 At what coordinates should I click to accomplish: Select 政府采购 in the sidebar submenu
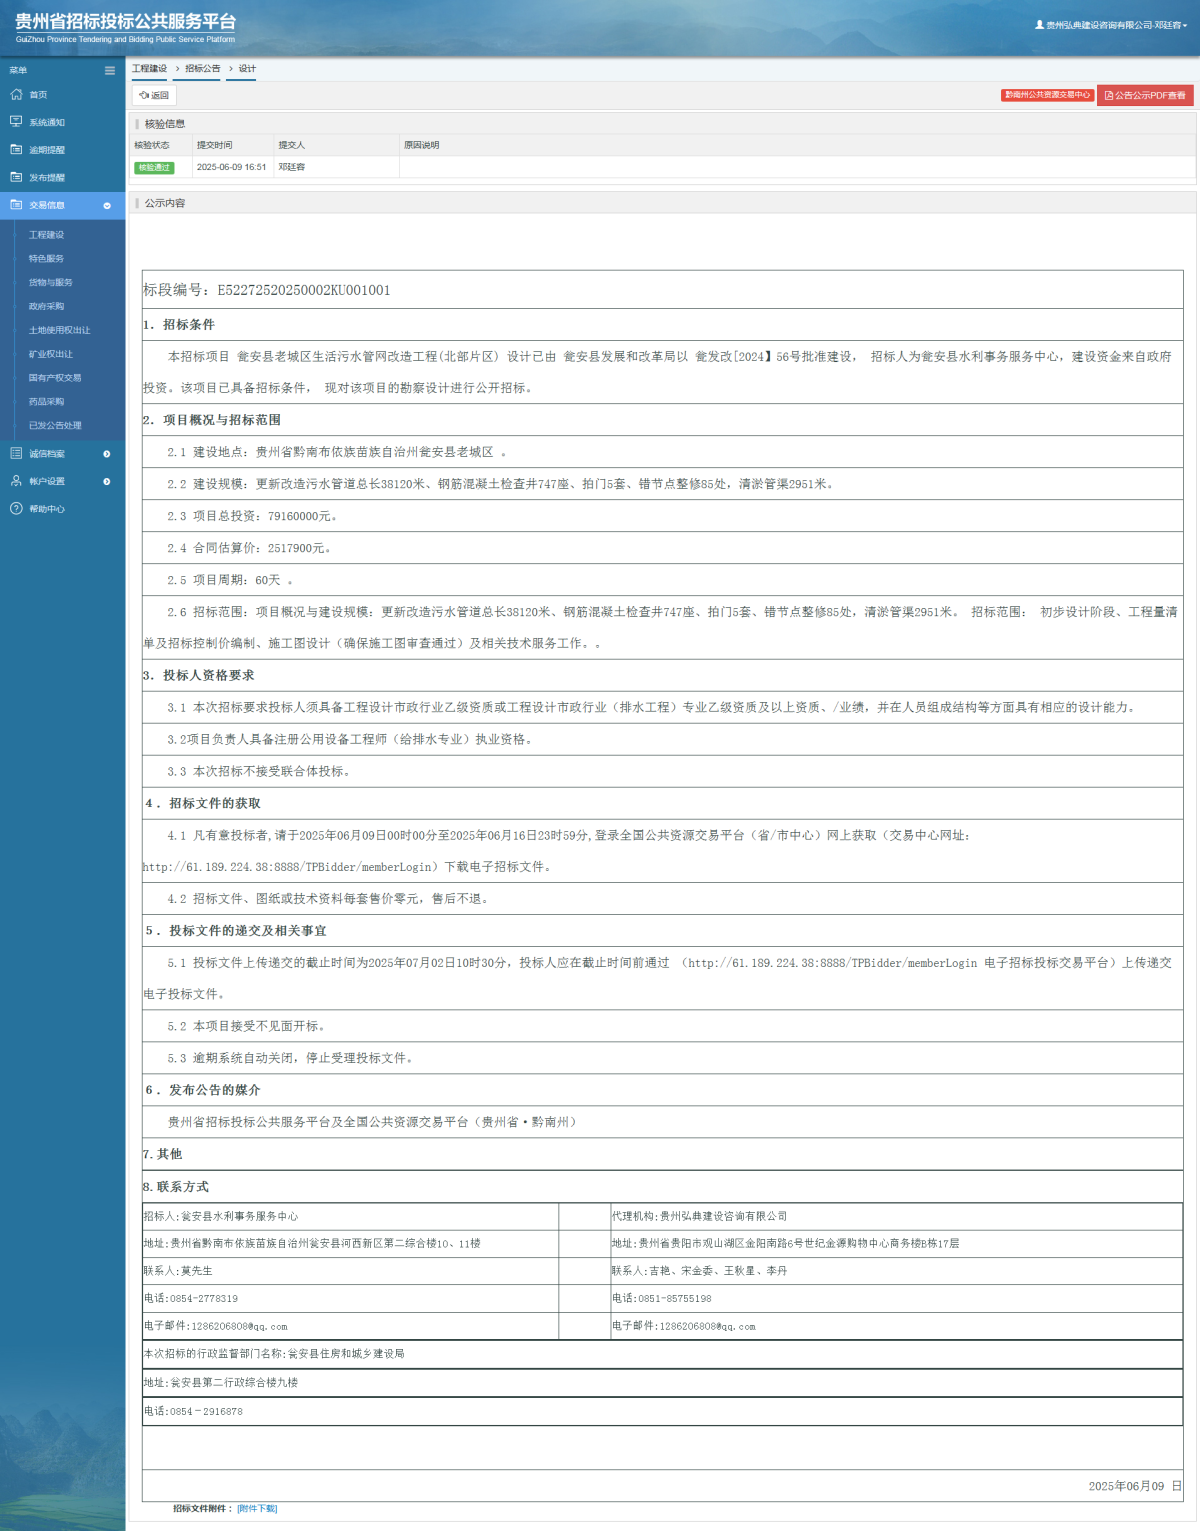coord(46,306)
